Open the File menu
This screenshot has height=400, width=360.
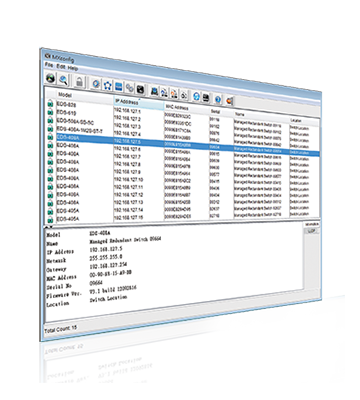(48, 64)
